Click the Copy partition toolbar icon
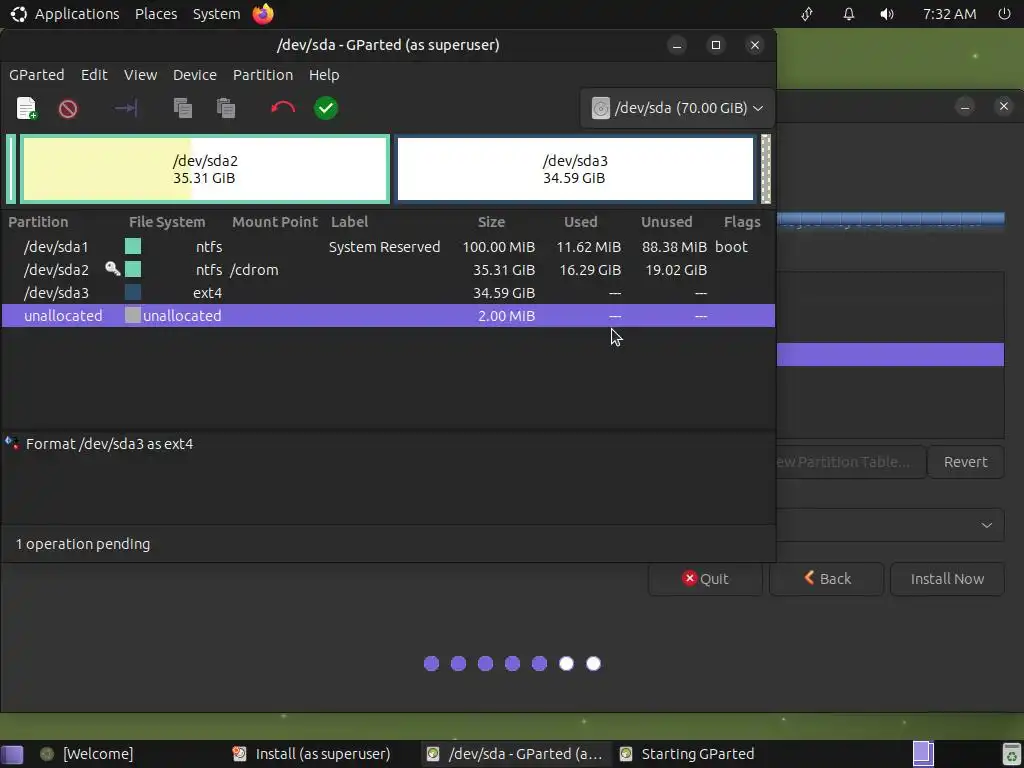The width and height of the screenshot is (1024, 768). [x=183, y=108]
